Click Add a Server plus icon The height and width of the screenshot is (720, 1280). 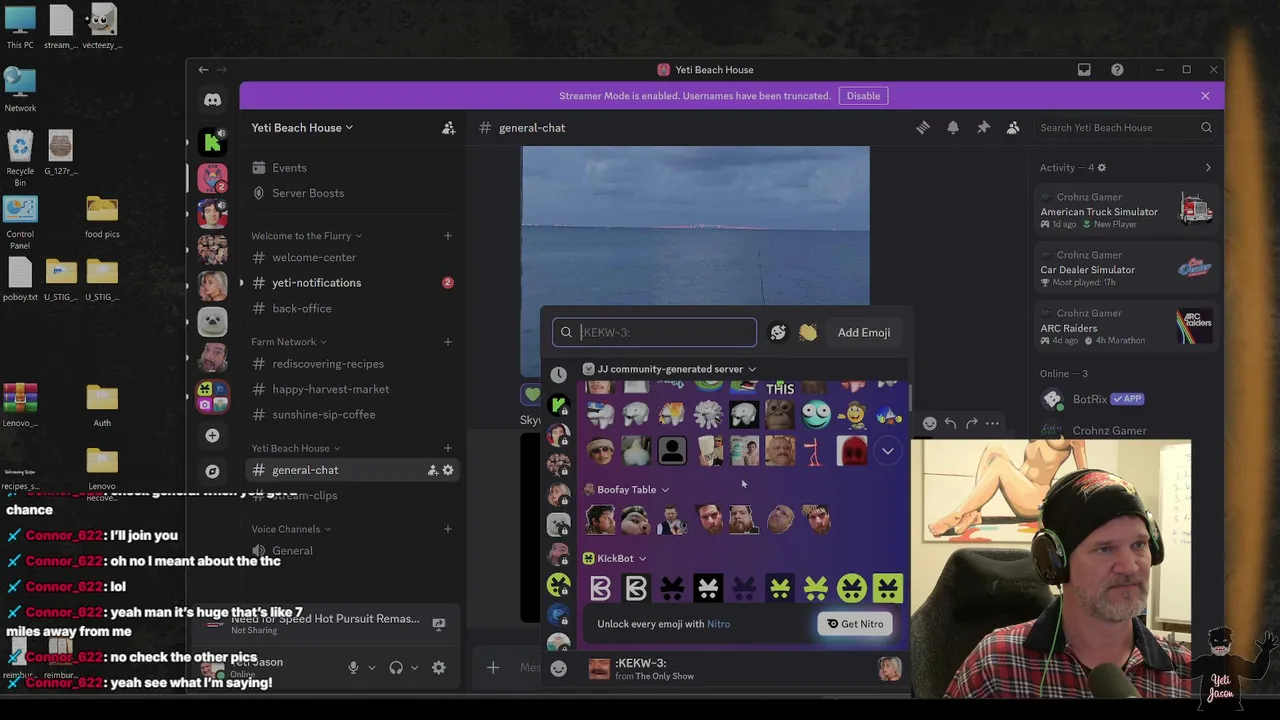pos(212,435)
